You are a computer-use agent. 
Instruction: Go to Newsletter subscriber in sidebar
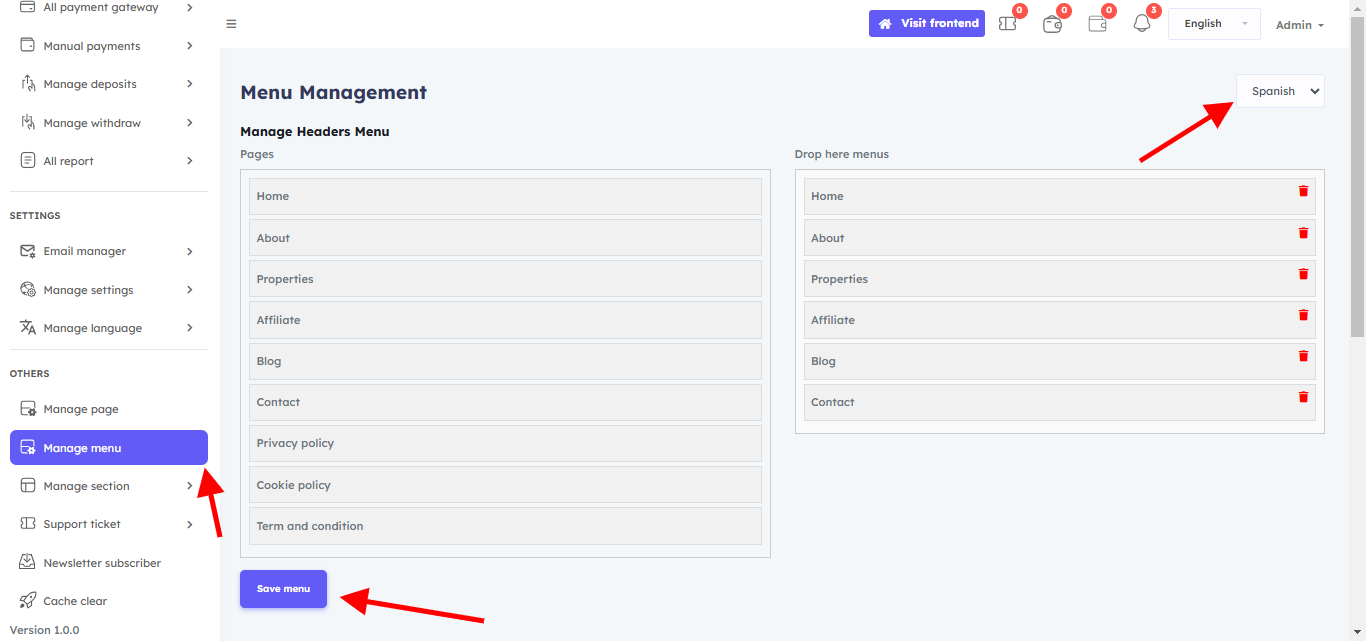tap(101, 563)
